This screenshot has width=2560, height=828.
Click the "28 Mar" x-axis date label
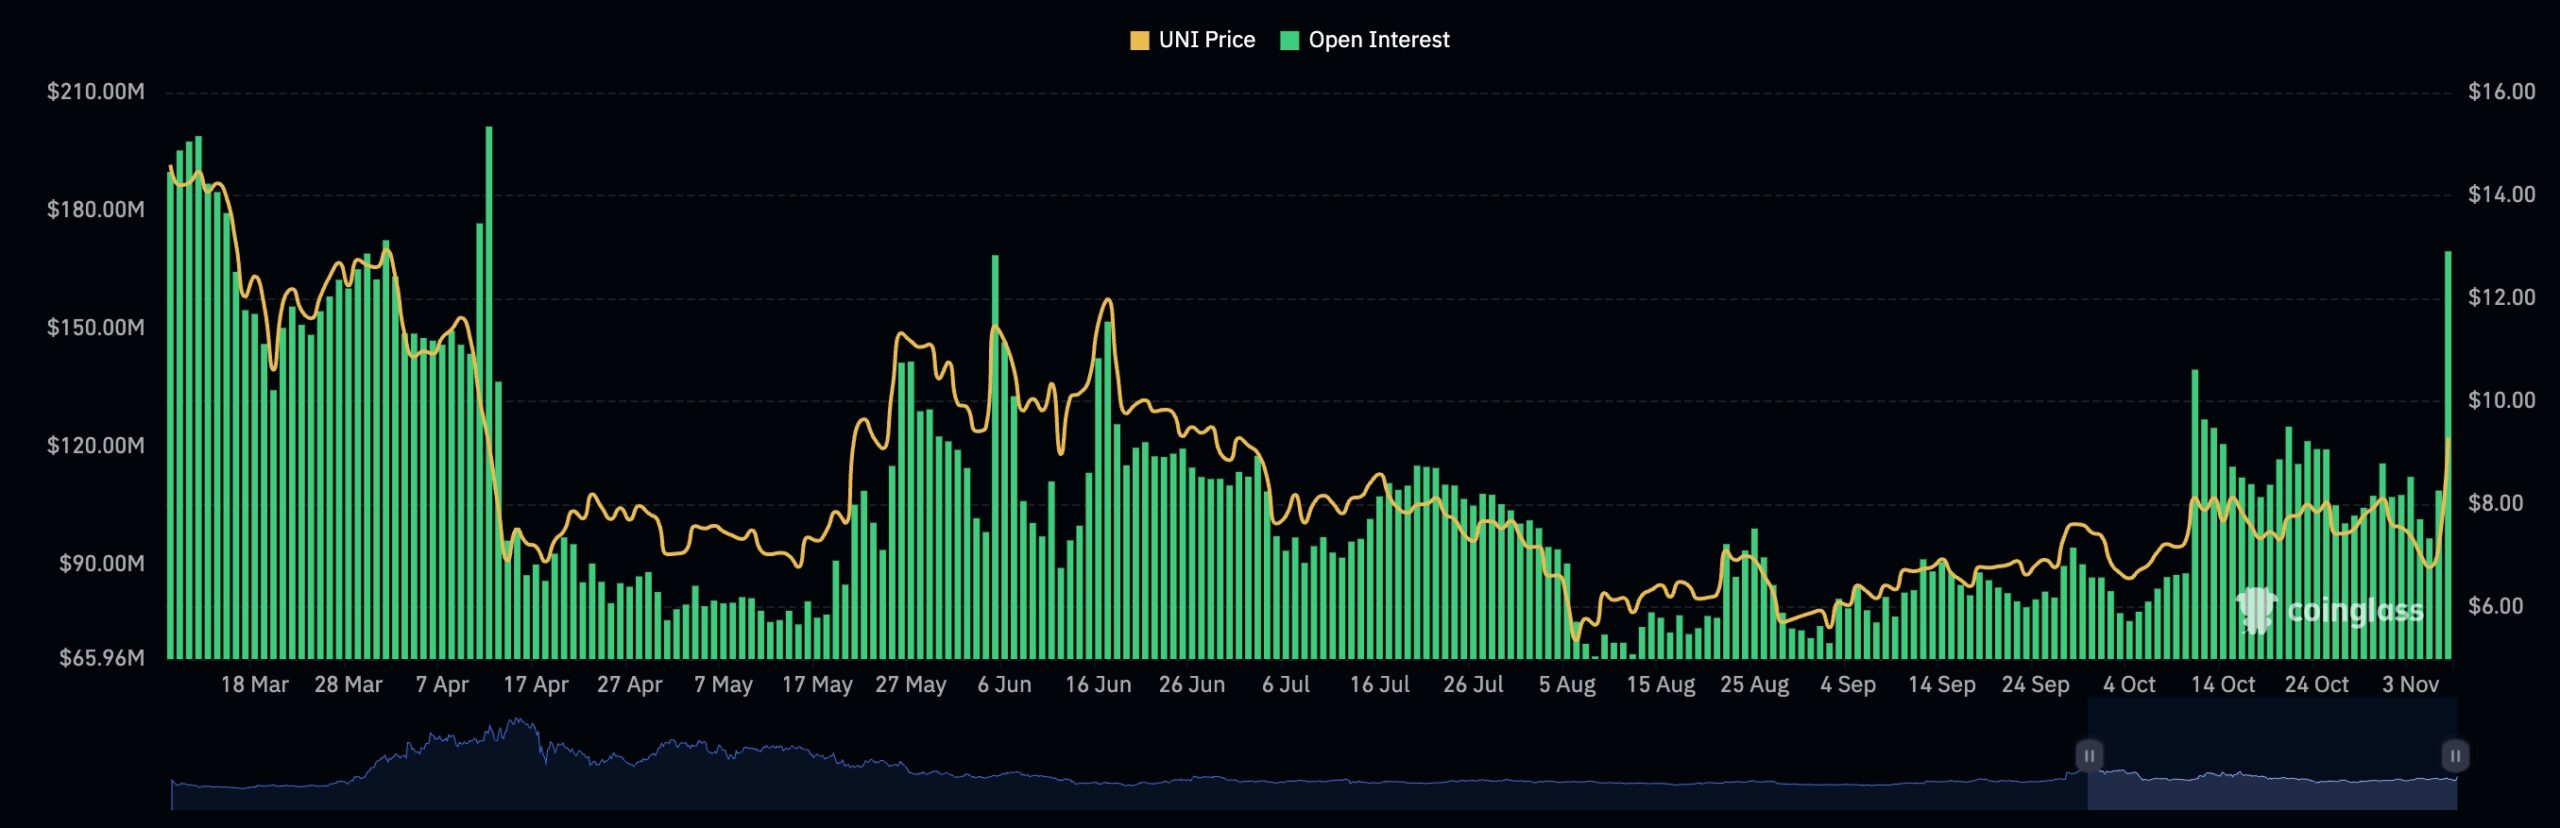(348, 685)
